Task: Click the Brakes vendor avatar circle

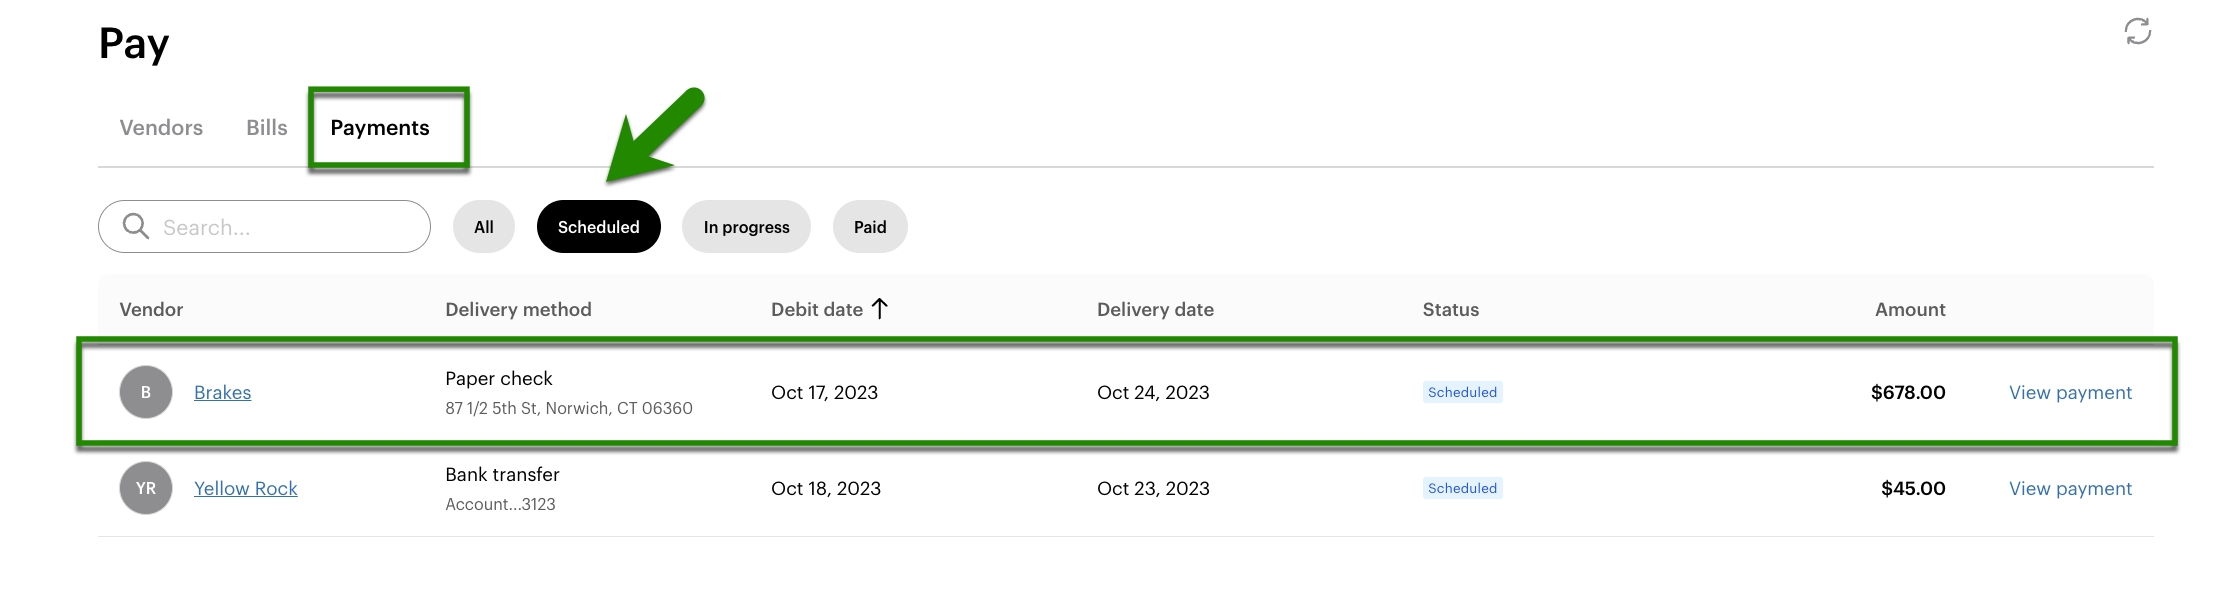Action: [x=145, y=392]
